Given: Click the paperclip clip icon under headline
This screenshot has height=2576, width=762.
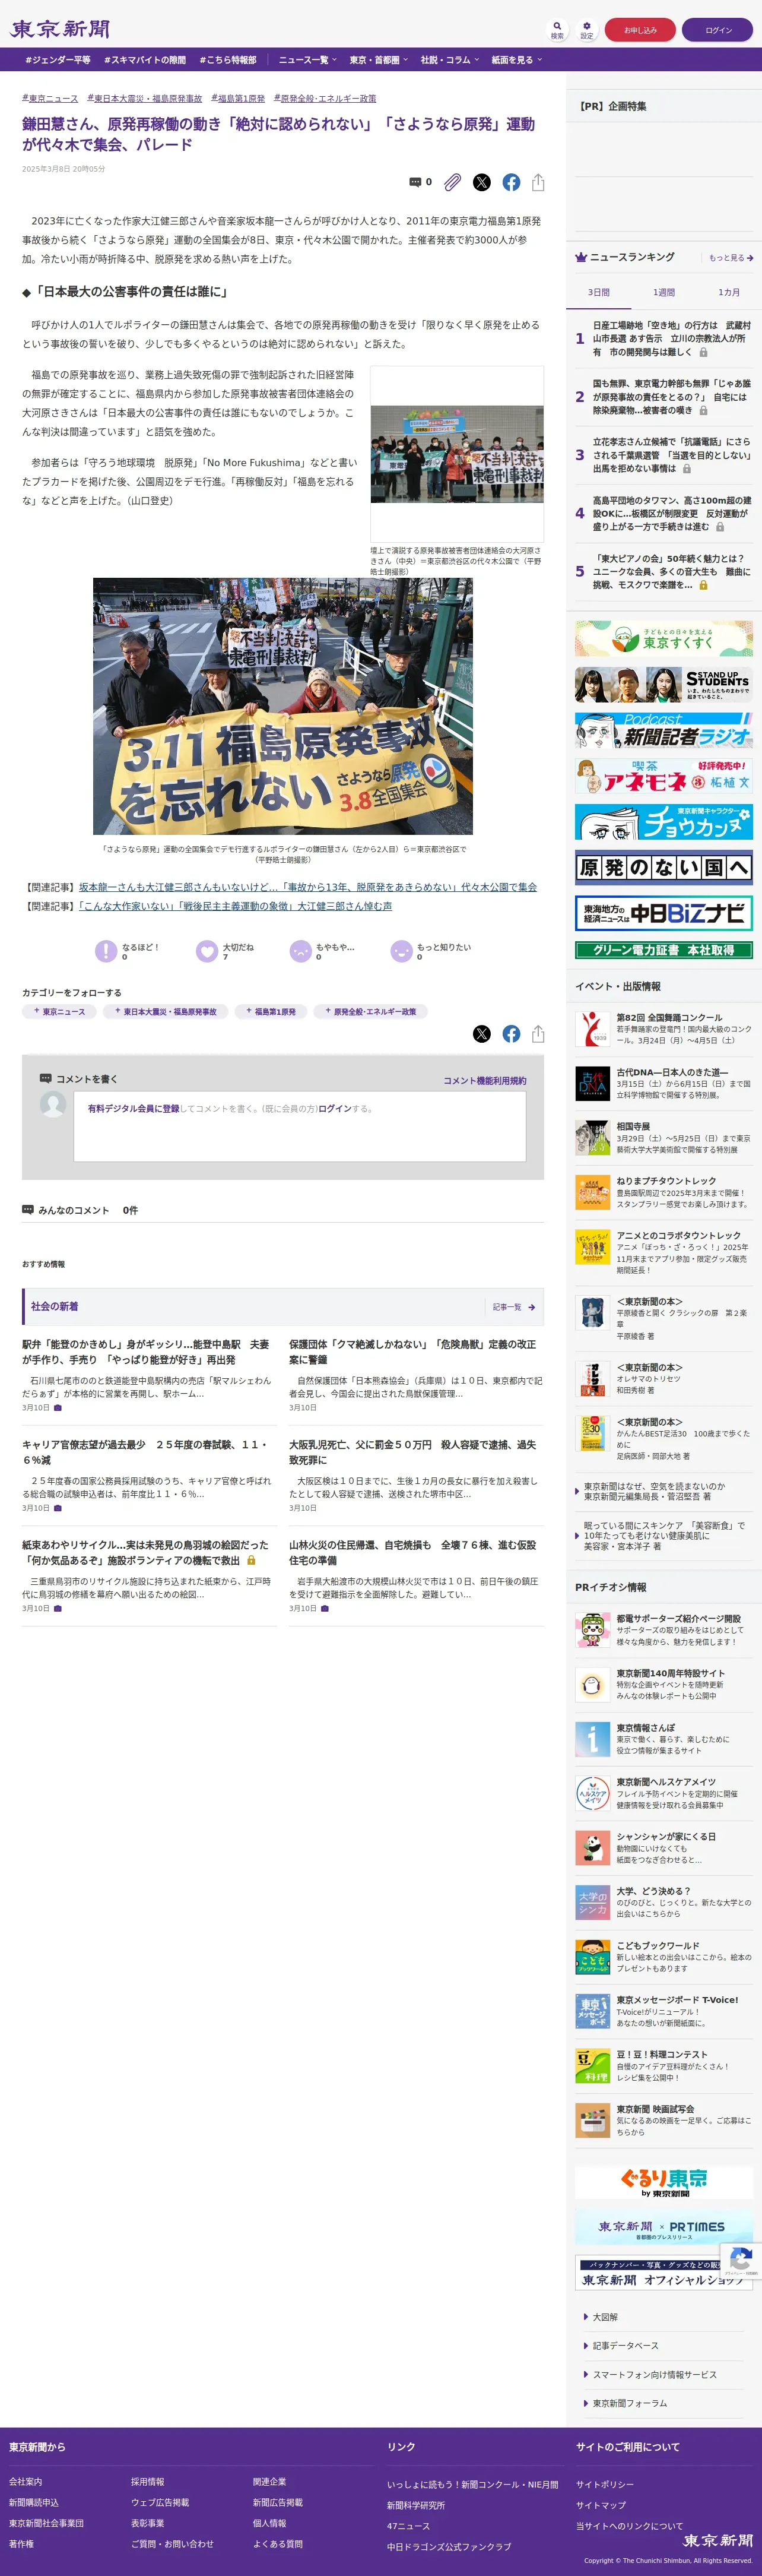Looking at the screenshot, I should click(x=453, y=182).
